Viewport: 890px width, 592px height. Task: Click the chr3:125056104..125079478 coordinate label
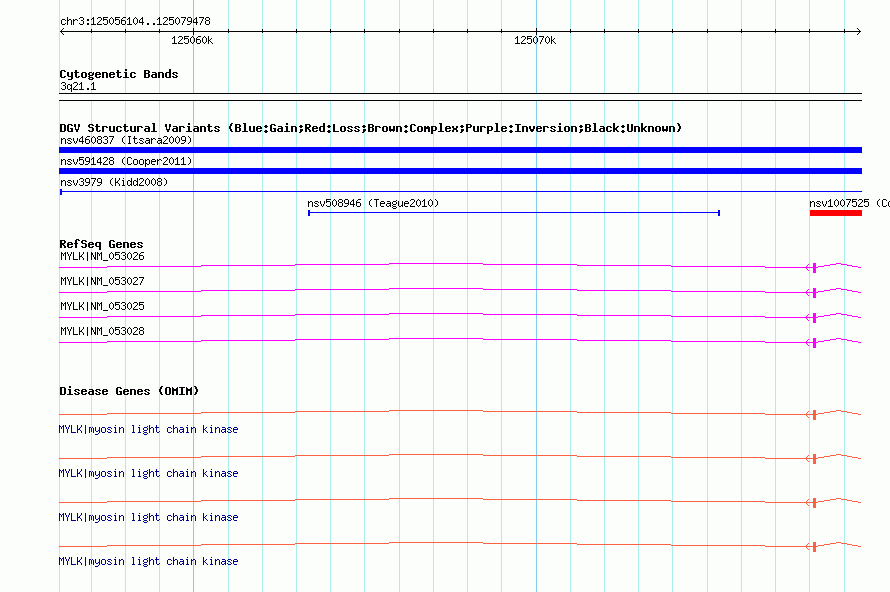pyautogui.click(x=135, y=22)
